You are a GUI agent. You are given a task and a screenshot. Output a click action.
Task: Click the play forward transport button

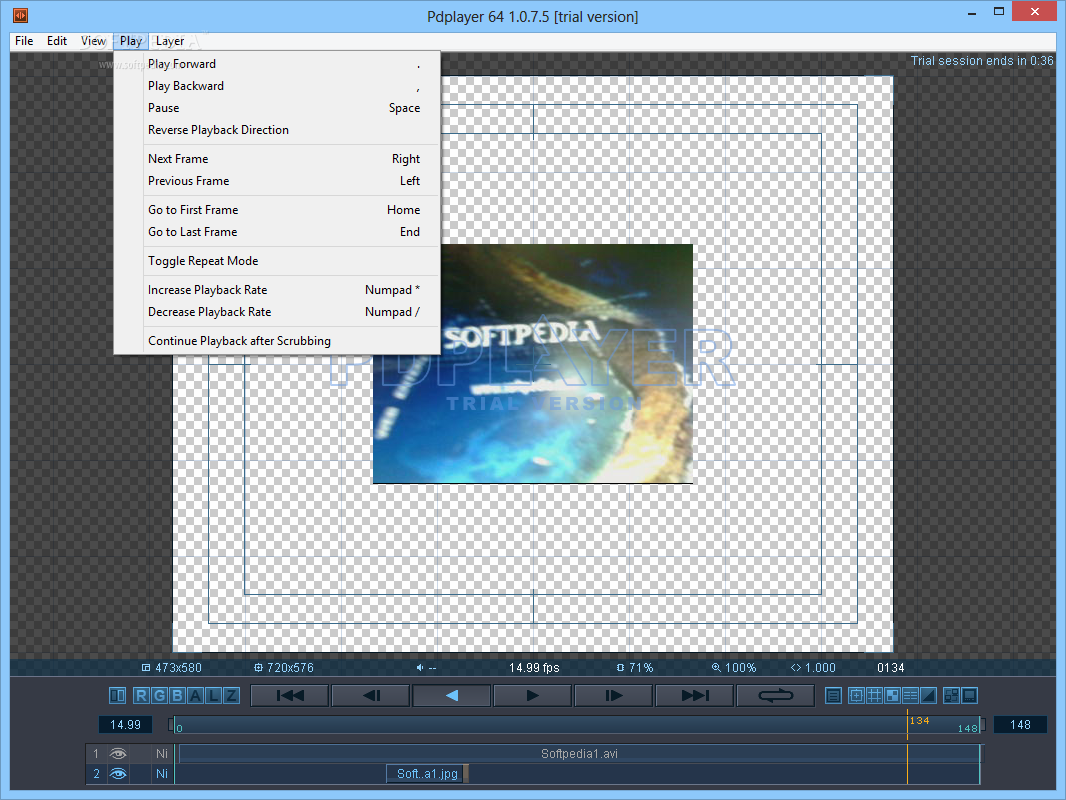pyautogui.click(x=533, y=695)
